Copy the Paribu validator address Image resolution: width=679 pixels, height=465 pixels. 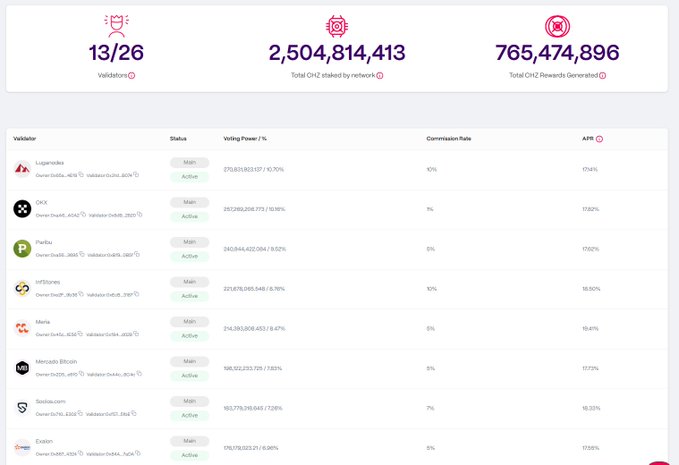[x=136, y=255]
